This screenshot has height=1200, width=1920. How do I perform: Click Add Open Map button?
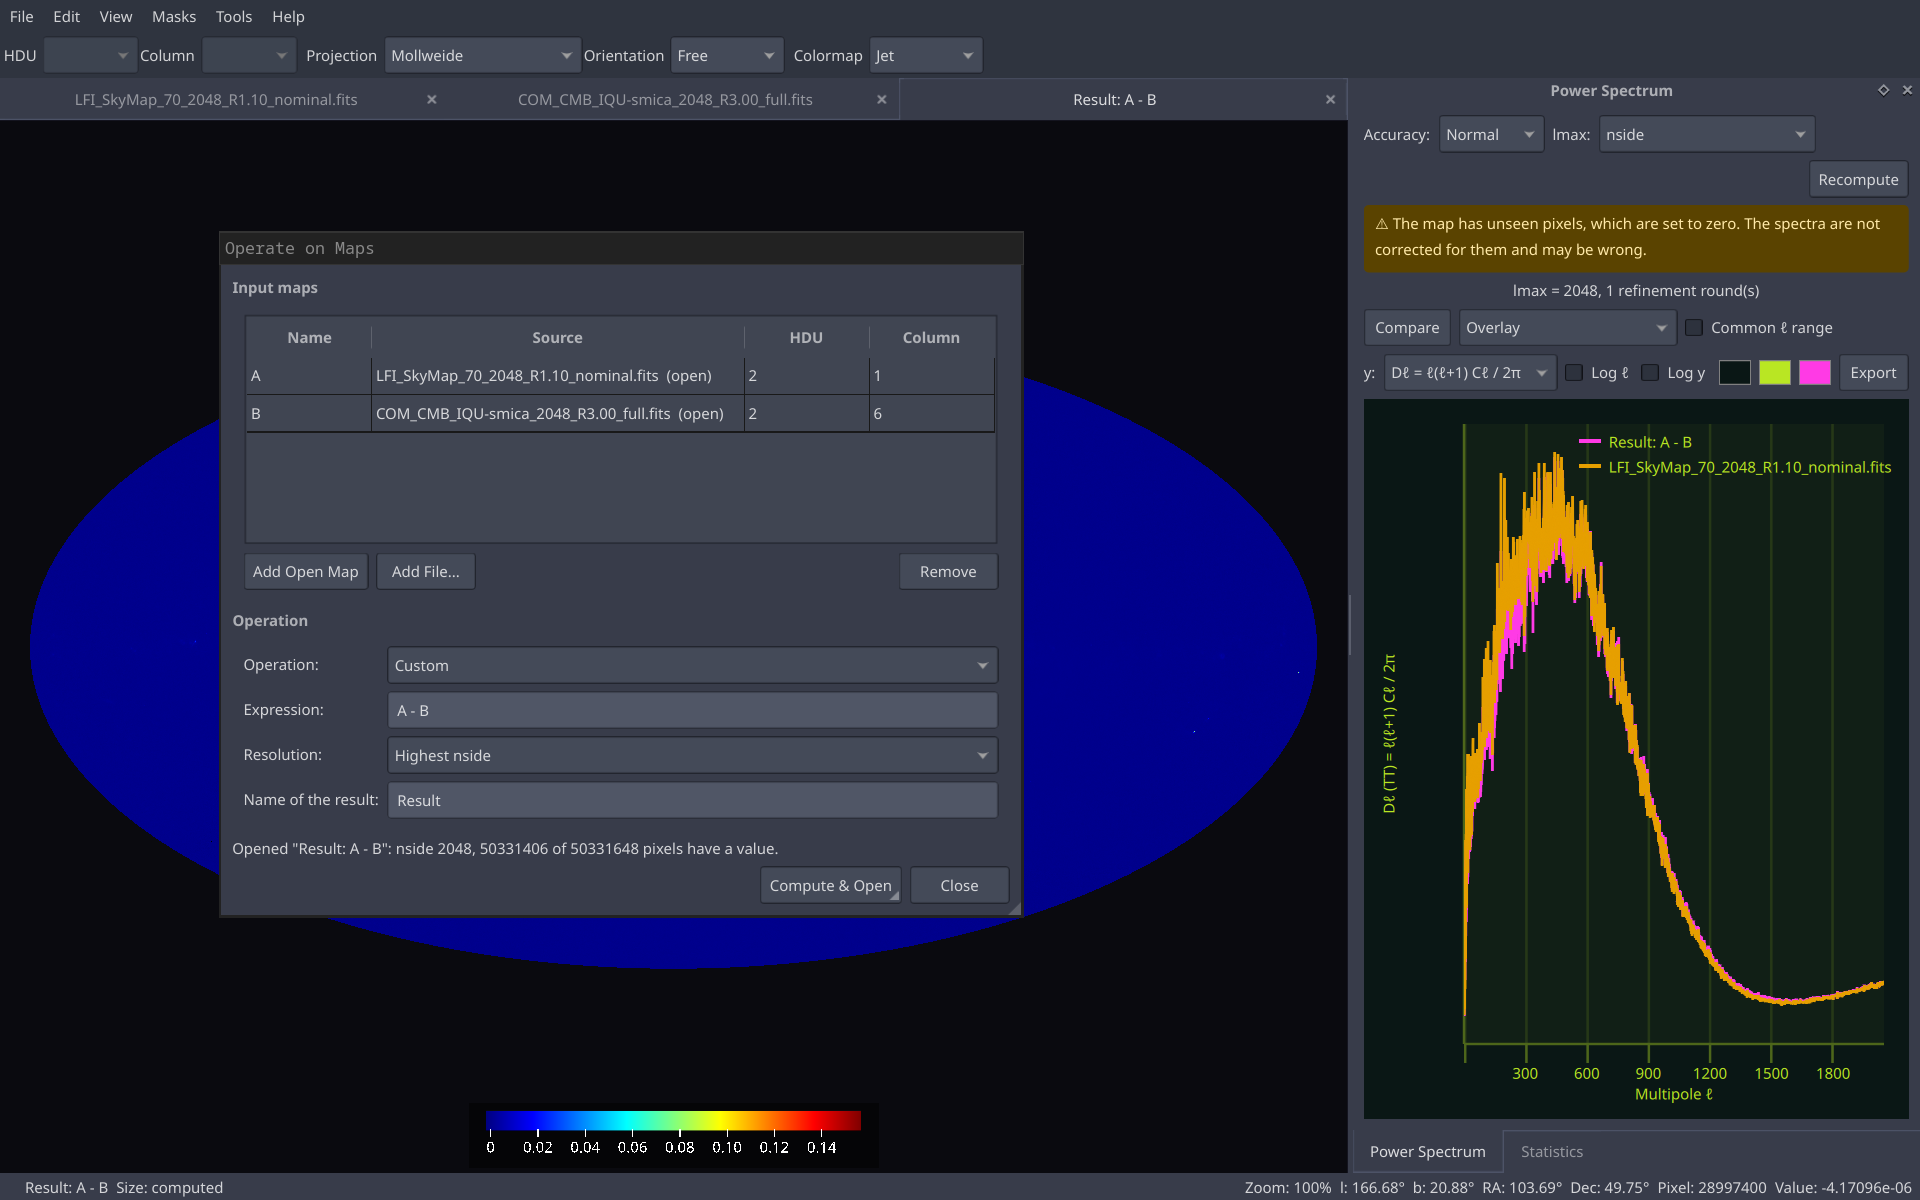click(306, 572)
